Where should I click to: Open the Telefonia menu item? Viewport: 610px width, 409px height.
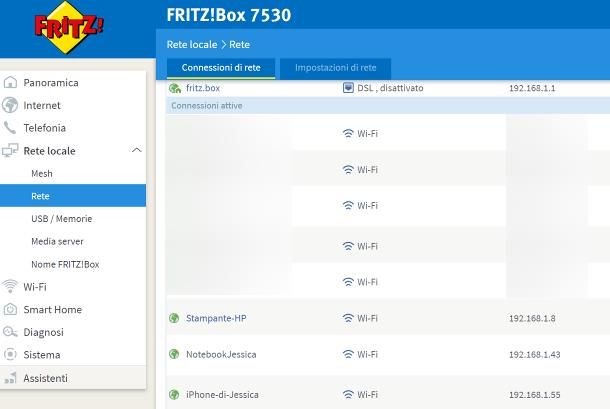73,128
